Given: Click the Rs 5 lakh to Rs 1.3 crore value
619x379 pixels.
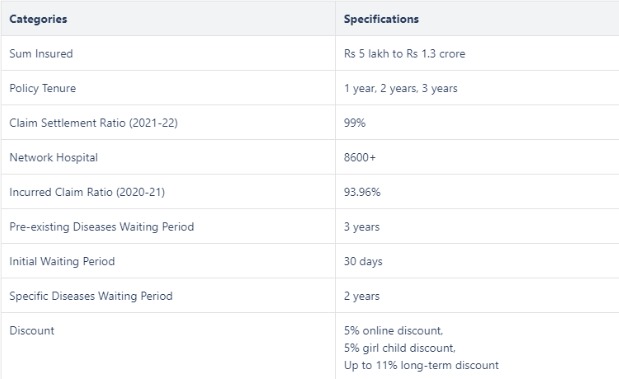Looking at the screenshot, I should 404,54.
